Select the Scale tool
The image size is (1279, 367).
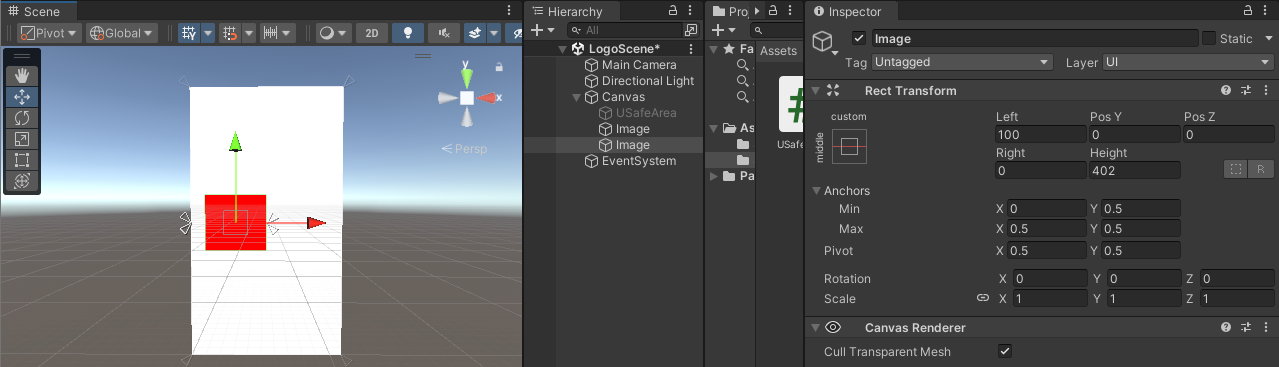(x=22, y=139)
